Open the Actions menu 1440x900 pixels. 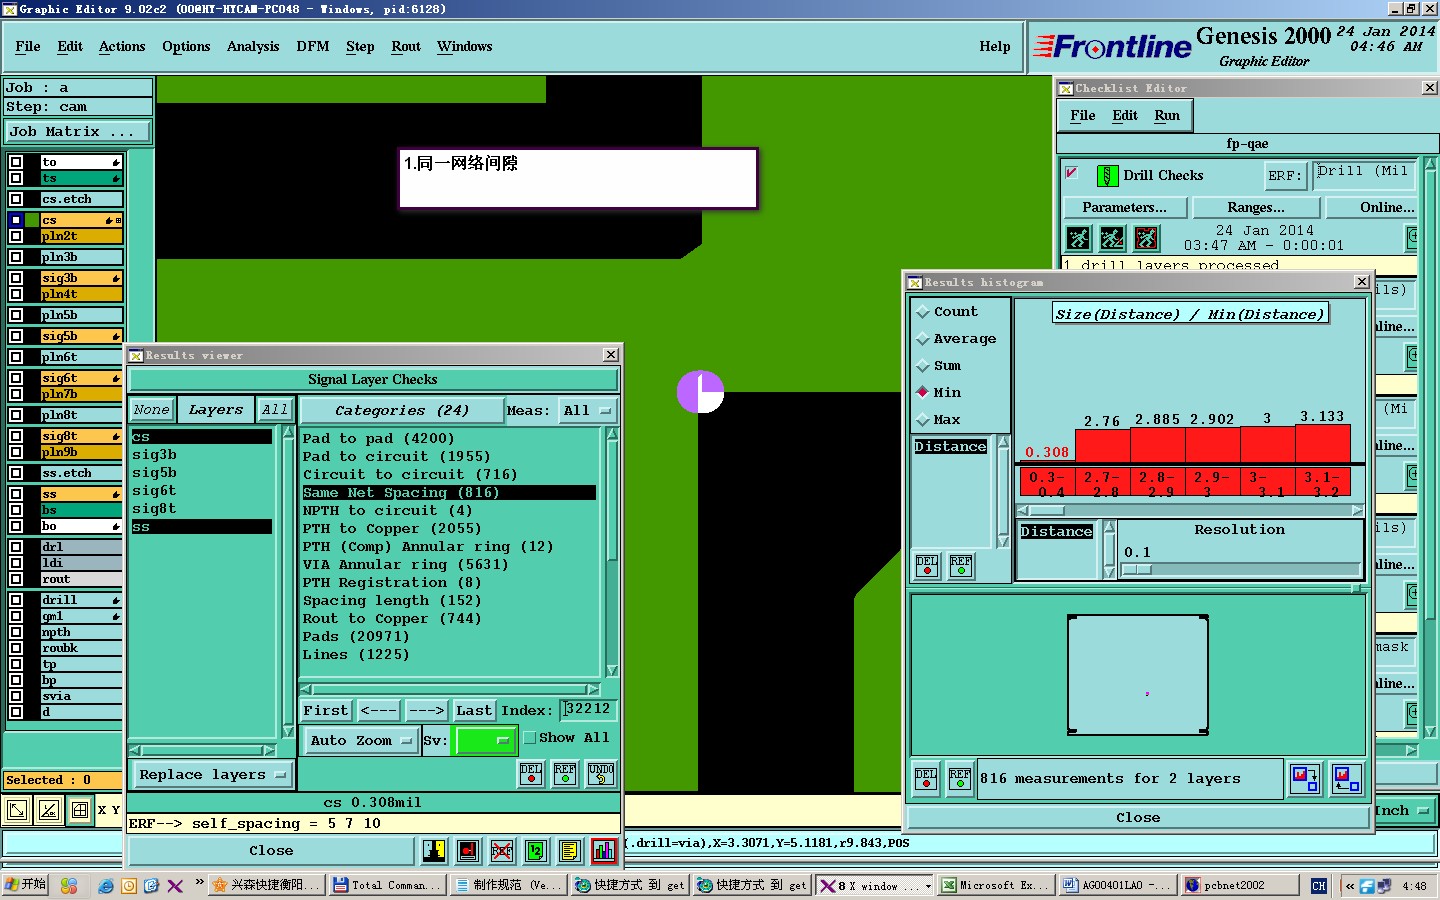point(122,46)
